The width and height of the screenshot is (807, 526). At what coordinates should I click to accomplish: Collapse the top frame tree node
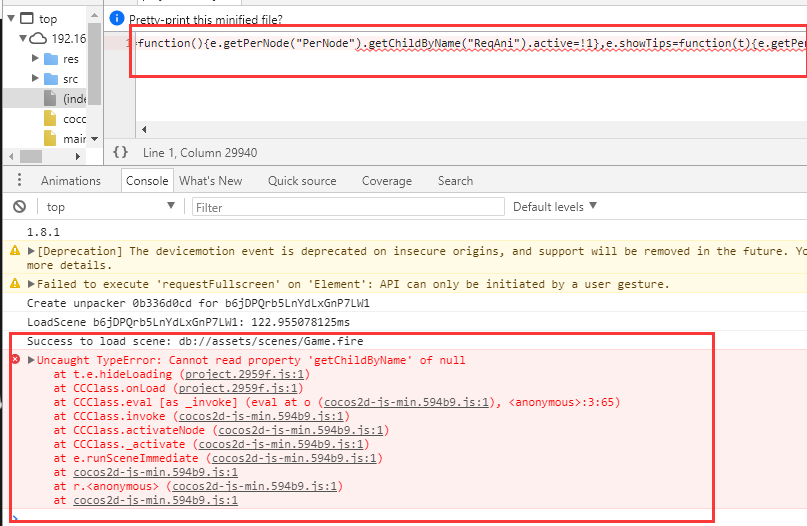tap(11, 19)
